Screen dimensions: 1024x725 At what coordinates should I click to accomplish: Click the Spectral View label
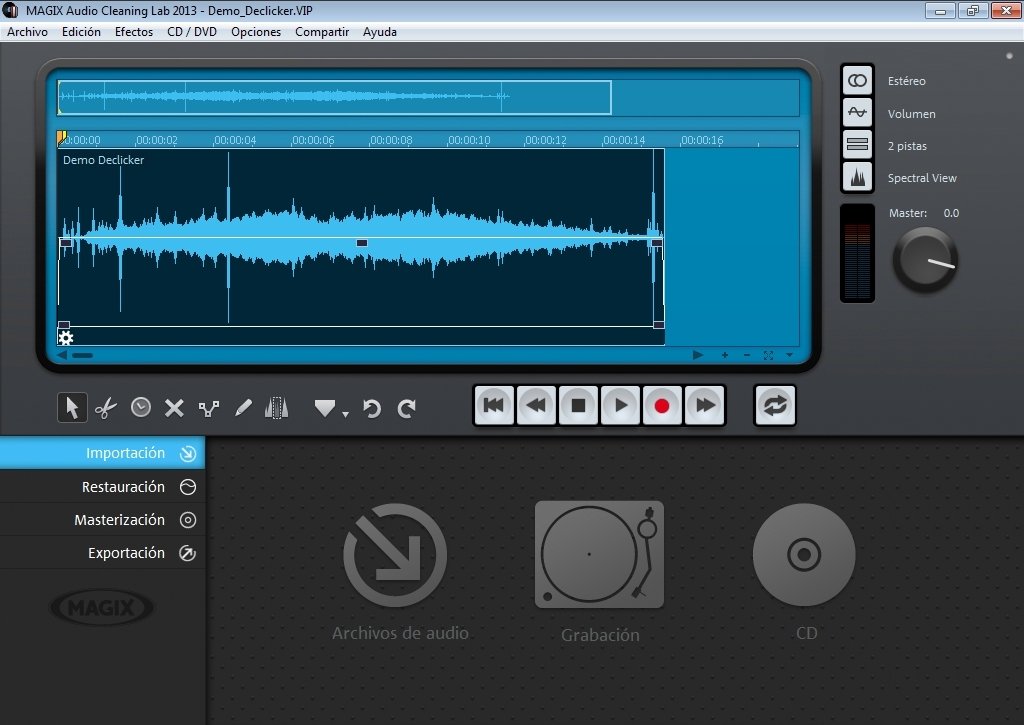pyautogui.click(x=921, y=178)
